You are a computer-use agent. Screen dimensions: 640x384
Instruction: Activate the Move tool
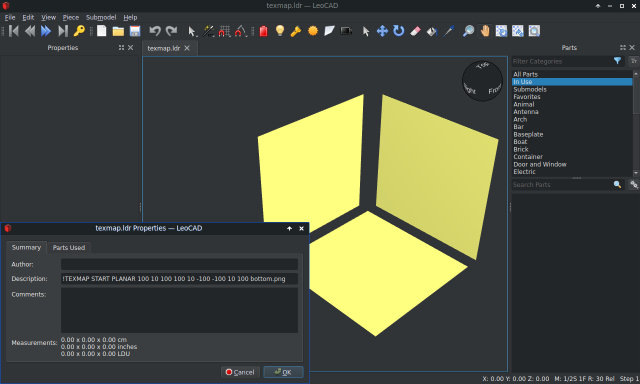(x=382, y=31)
